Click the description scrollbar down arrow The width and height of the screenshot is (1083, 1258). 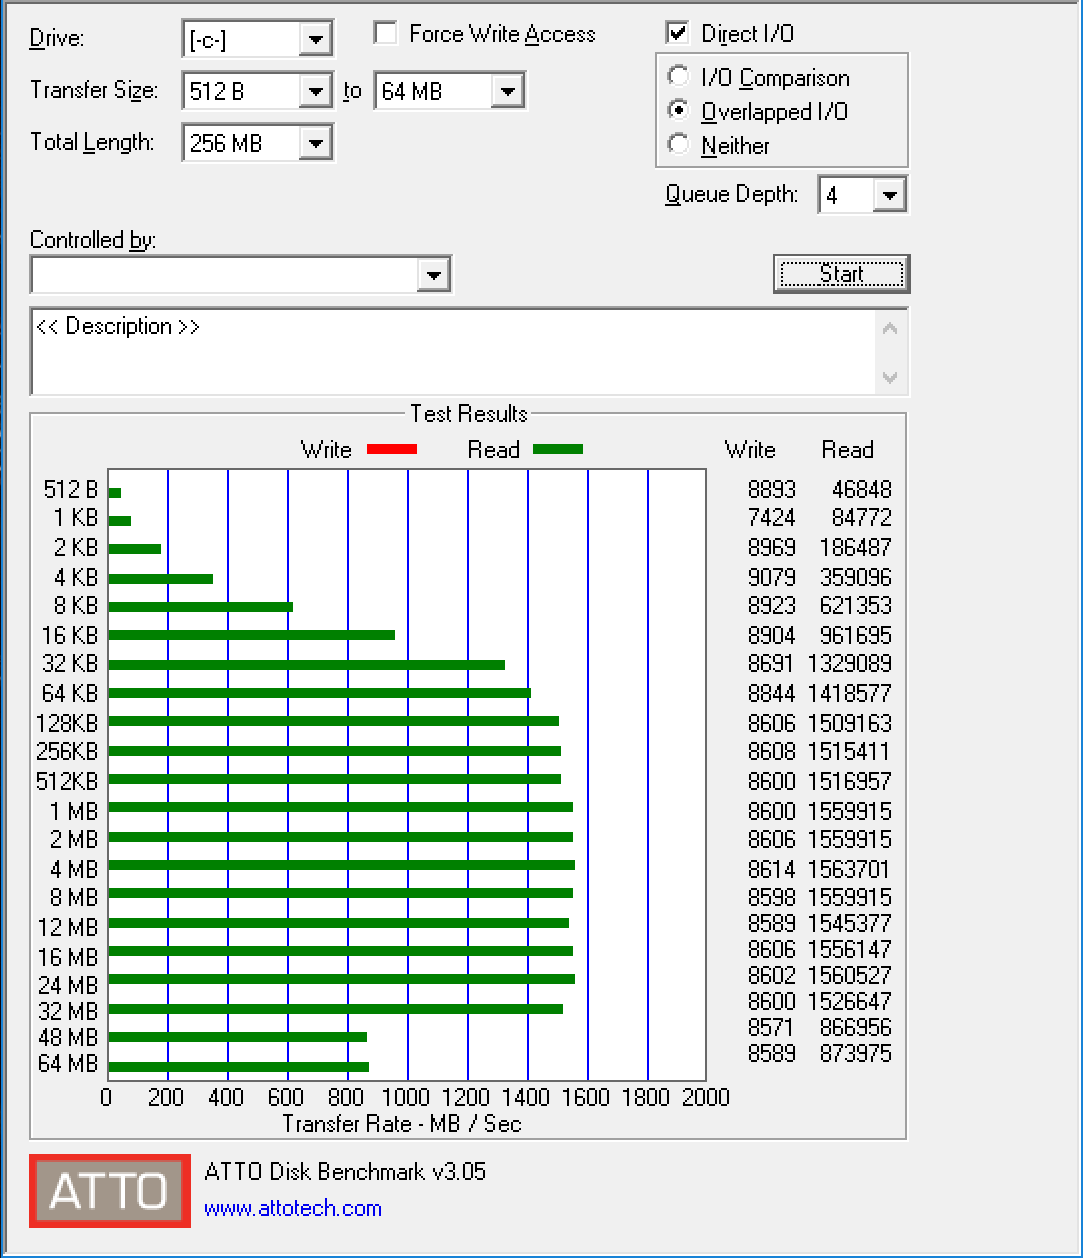(x=890, y=378)
